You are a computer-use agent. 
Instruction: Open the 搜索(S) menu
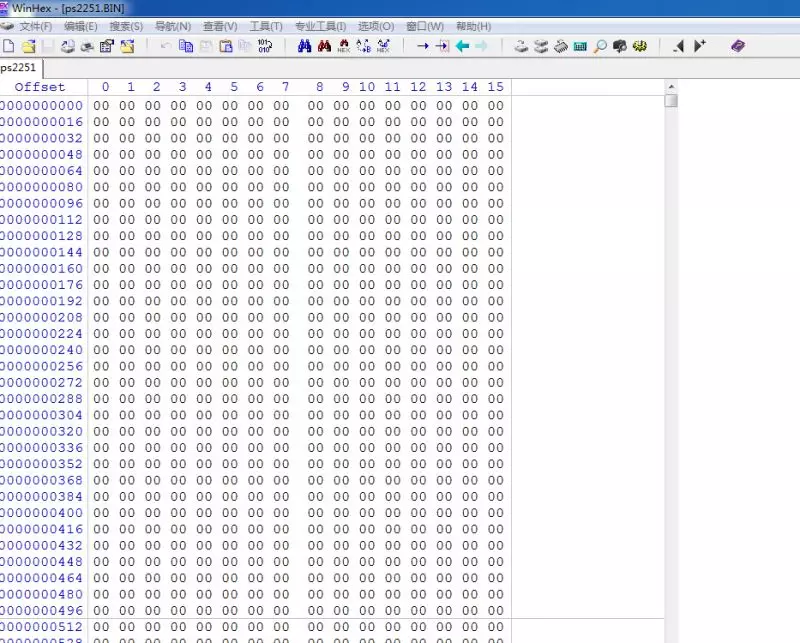coord(126,26)
